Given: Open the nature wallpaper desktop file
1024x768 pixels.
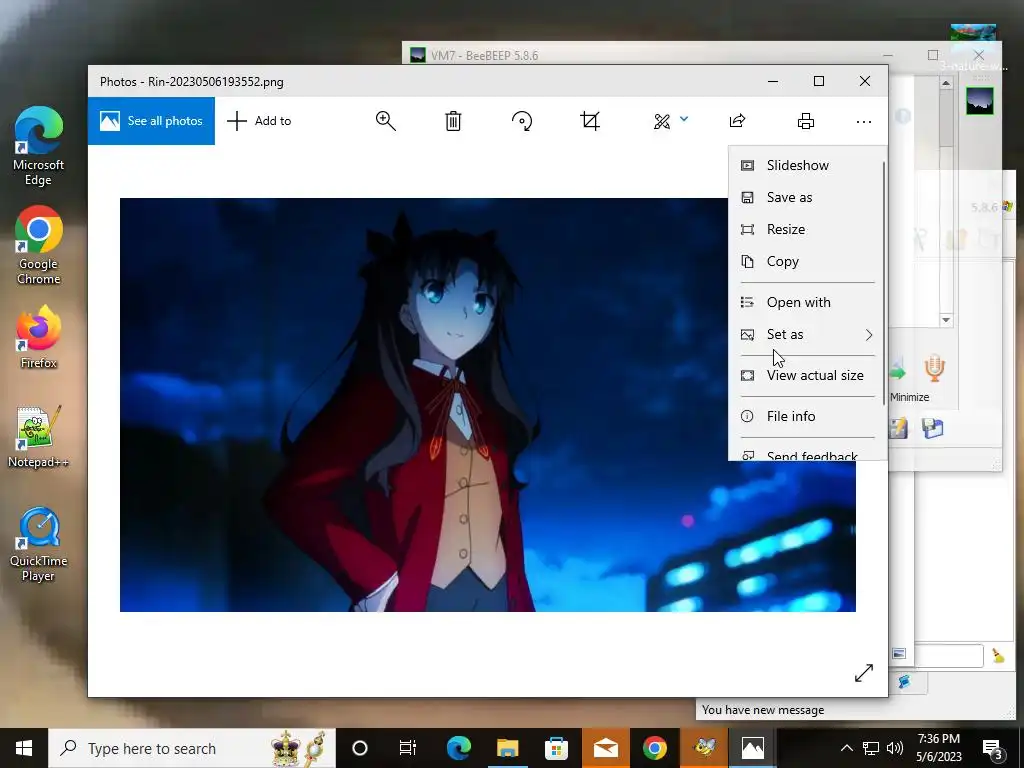Looking at the screenshot, I should pos(973,48).
